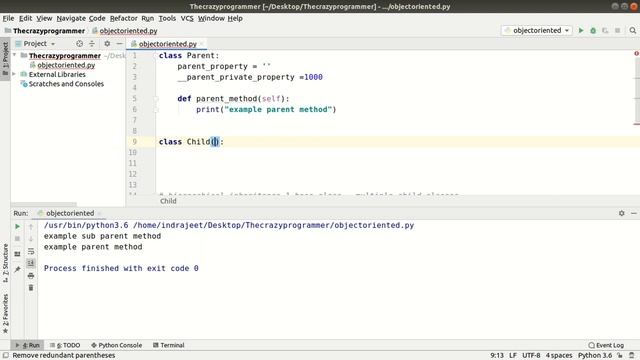Image resolution: width=640 pixels, height=360 pixels.
Task: Click the up-the-stack-trace arrow
Action: pyautogui.click(x=31, y=227)
